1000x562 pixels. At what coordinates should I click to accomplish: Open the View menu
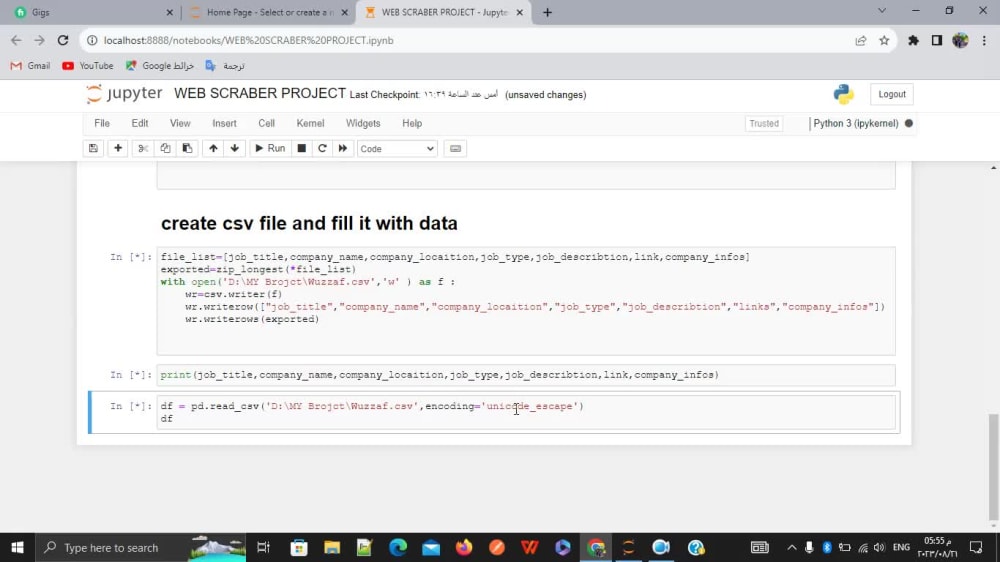click(180, 123)
